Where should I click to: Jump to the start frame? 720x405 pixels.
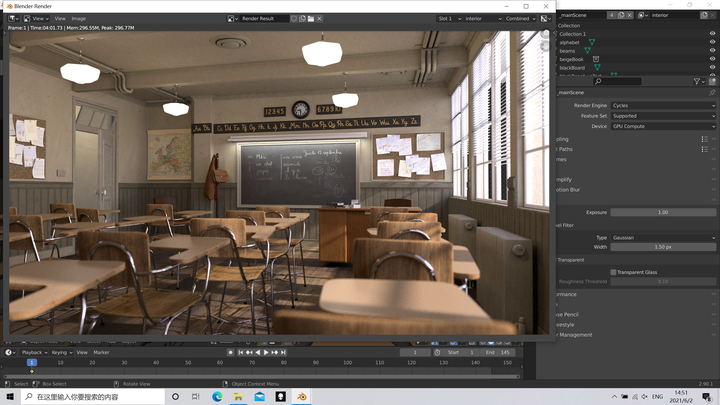[x=241, y=353]
